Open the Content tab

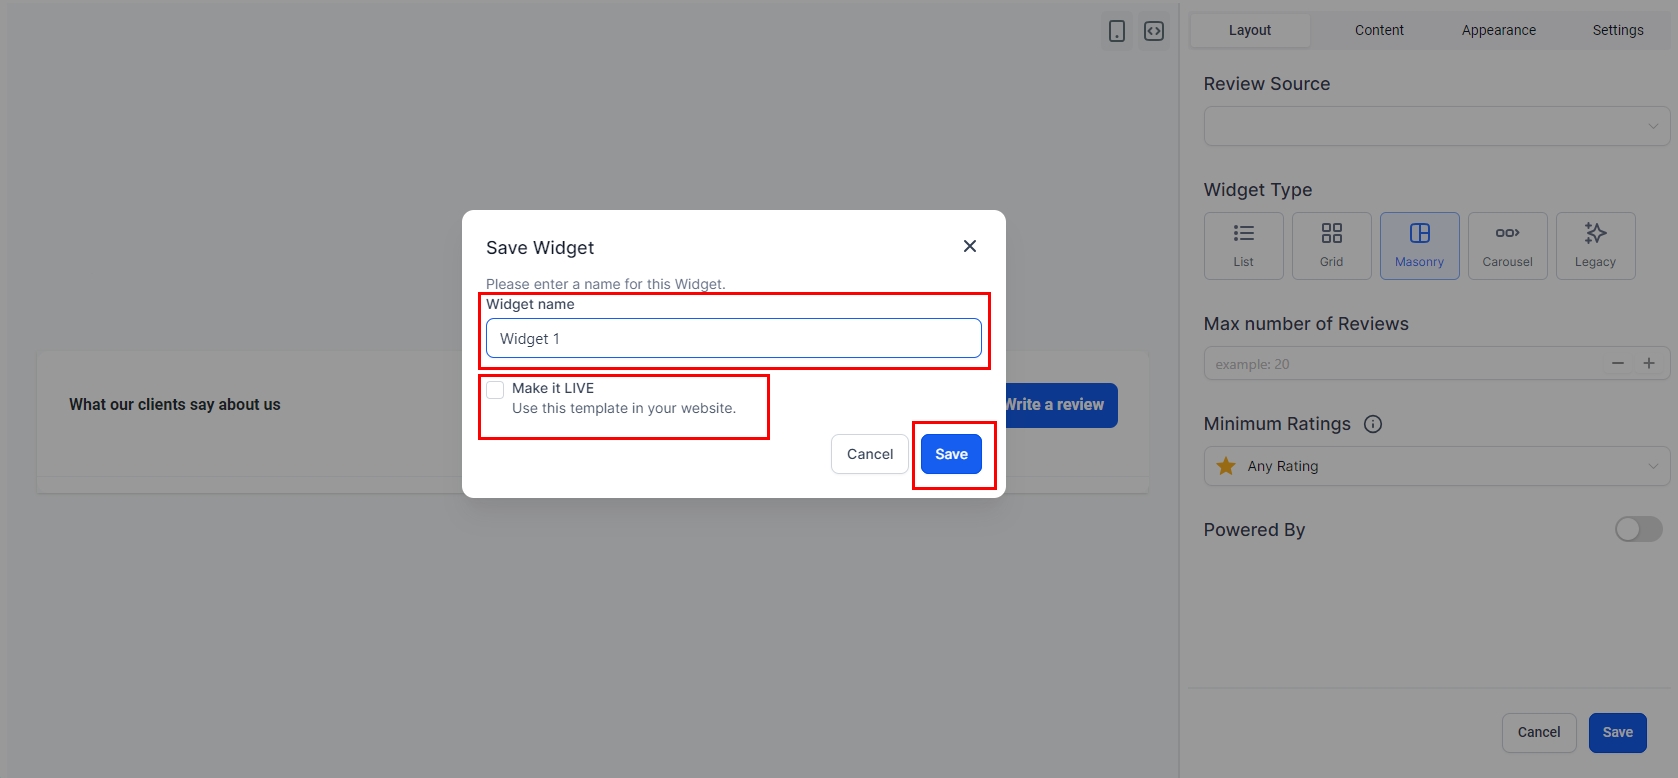1379,30
